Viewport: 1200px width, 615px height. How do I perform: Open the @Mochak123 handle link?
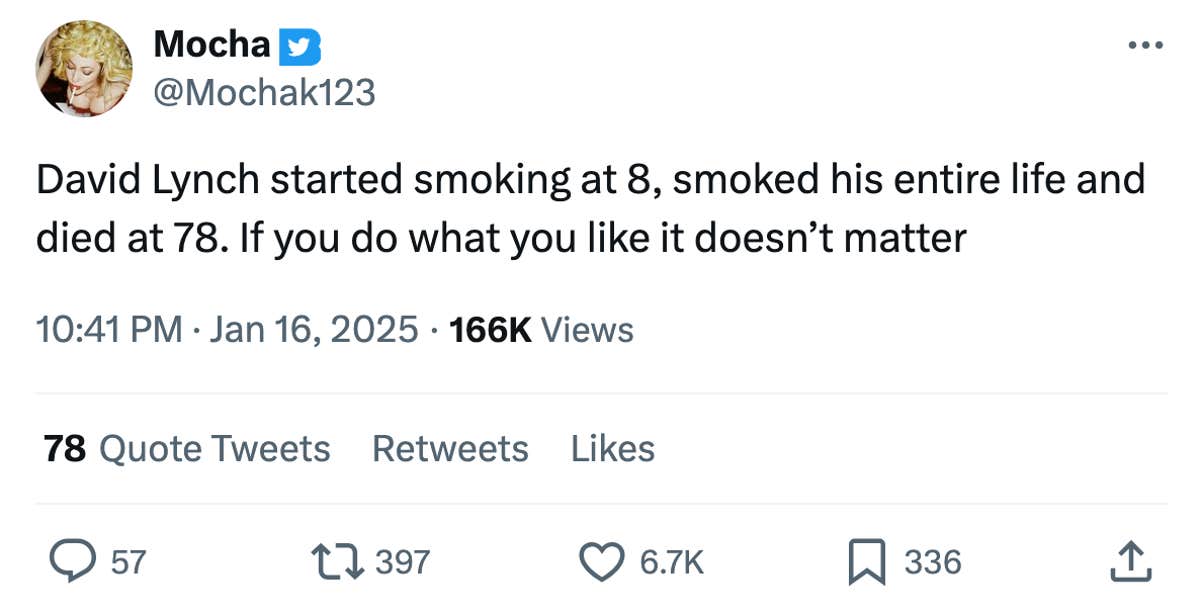click(264, 92)
